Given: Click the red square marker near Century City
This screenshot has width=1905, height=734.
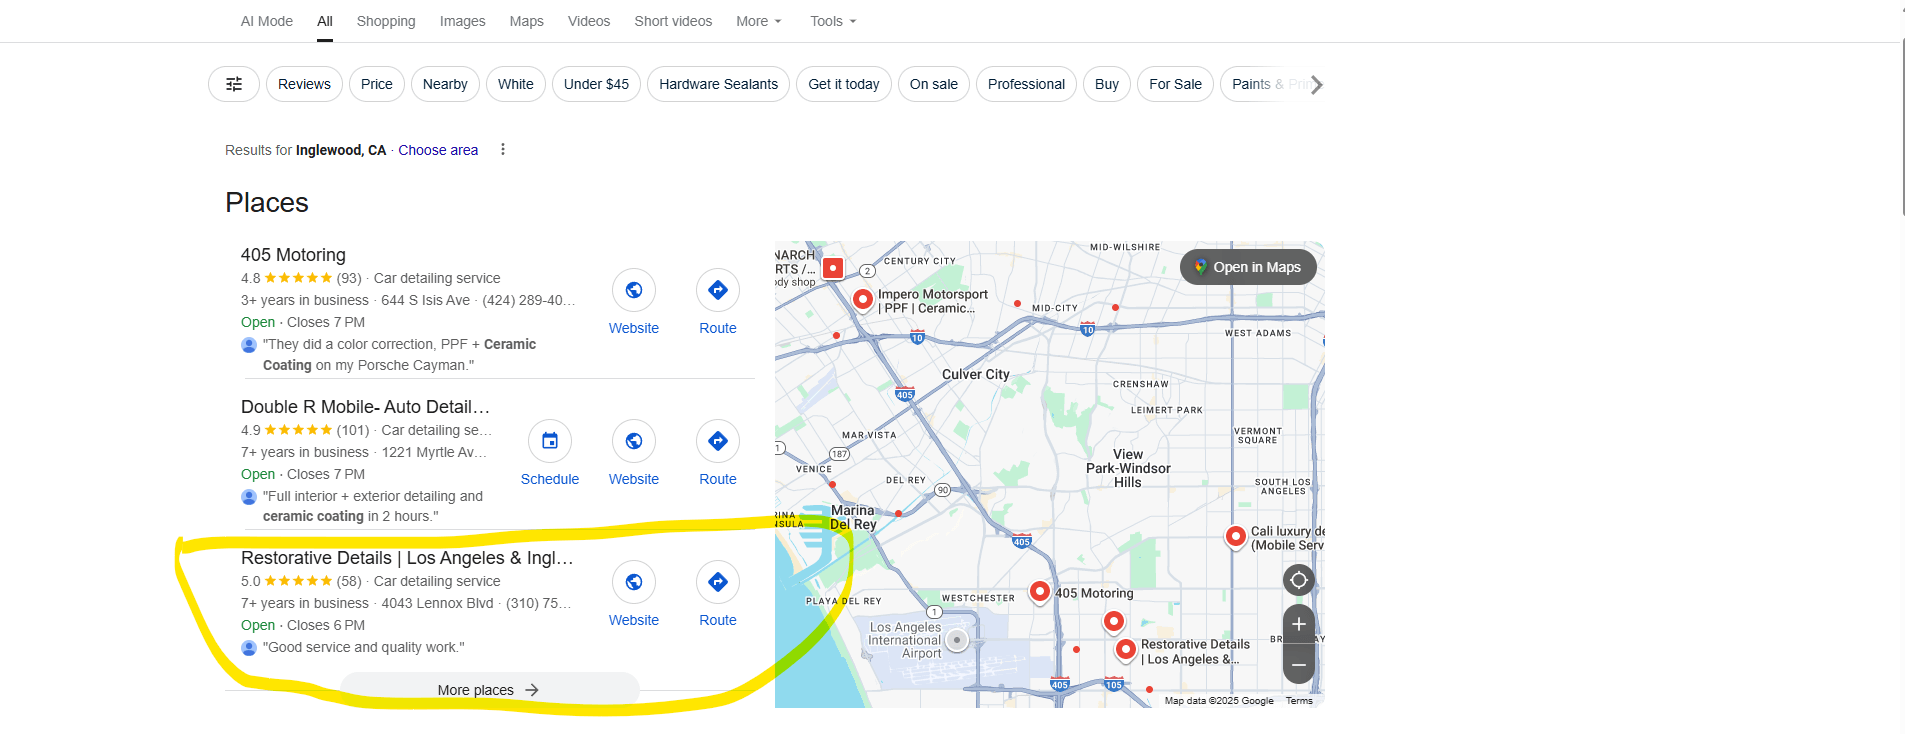Looking at the screenshot, I should point(833,268).
